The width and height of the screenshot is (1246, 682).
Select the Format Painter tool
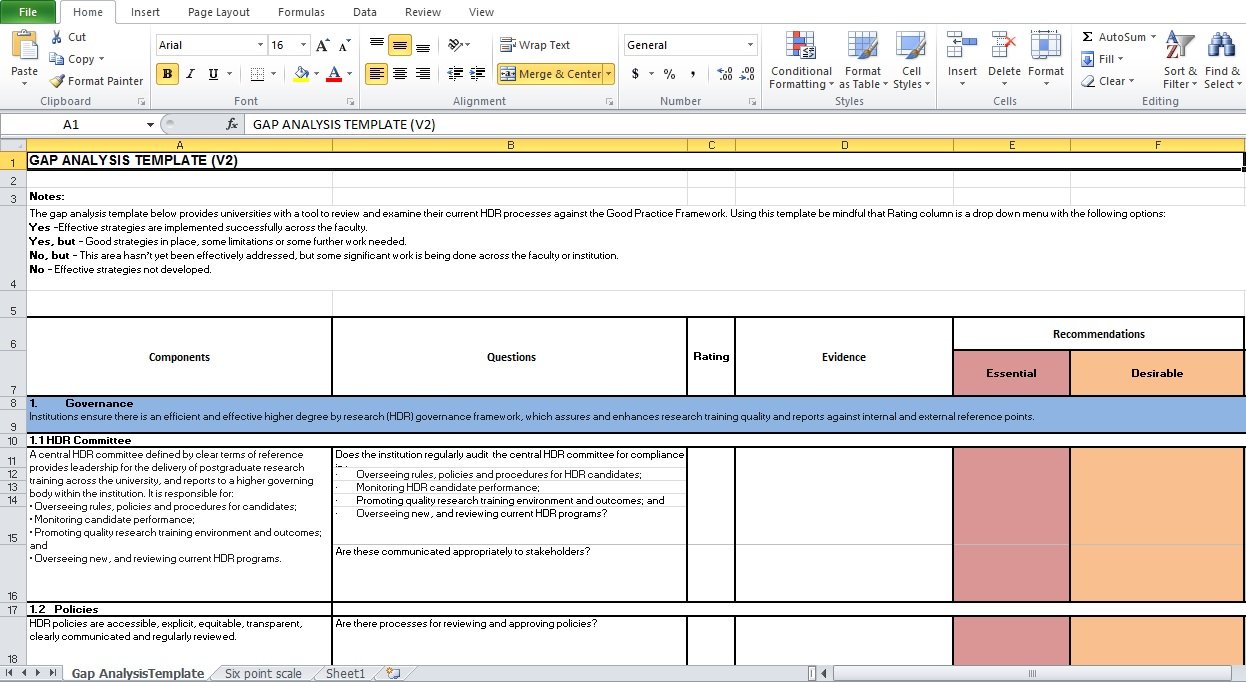[97, 81]
